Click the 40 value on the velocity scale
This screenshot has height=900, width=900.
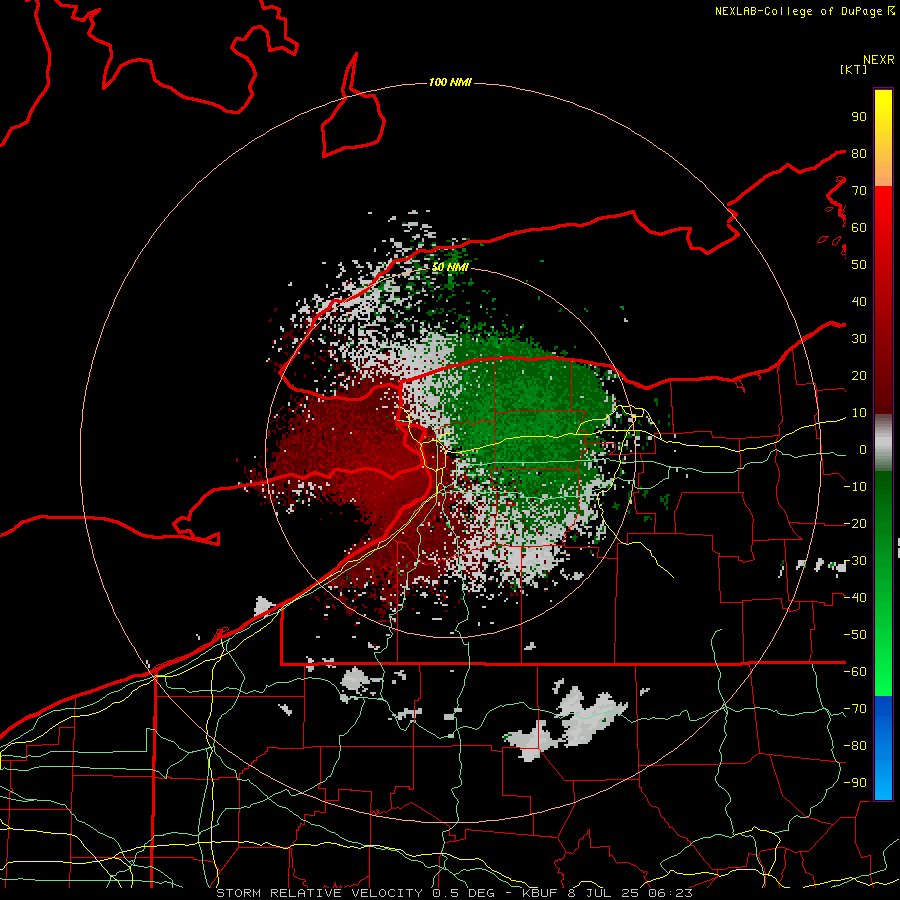859,301
